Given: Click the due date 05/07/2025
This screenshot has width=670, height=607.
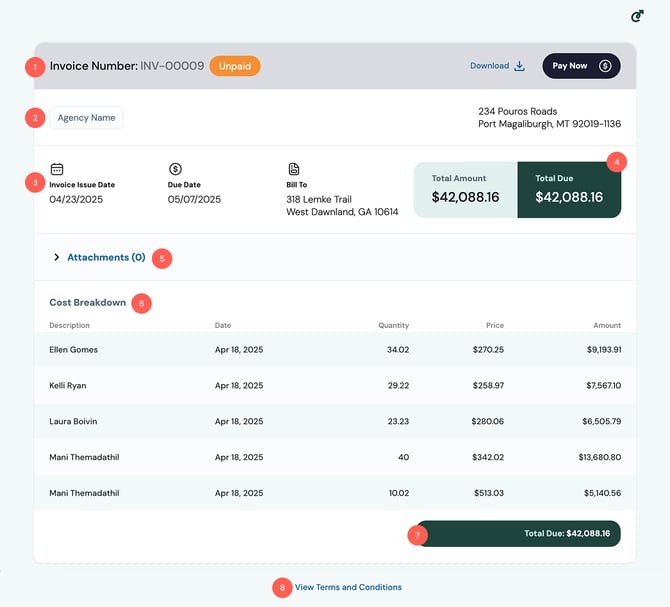Looking at the screenshot, I should click(x=194, y=199).
